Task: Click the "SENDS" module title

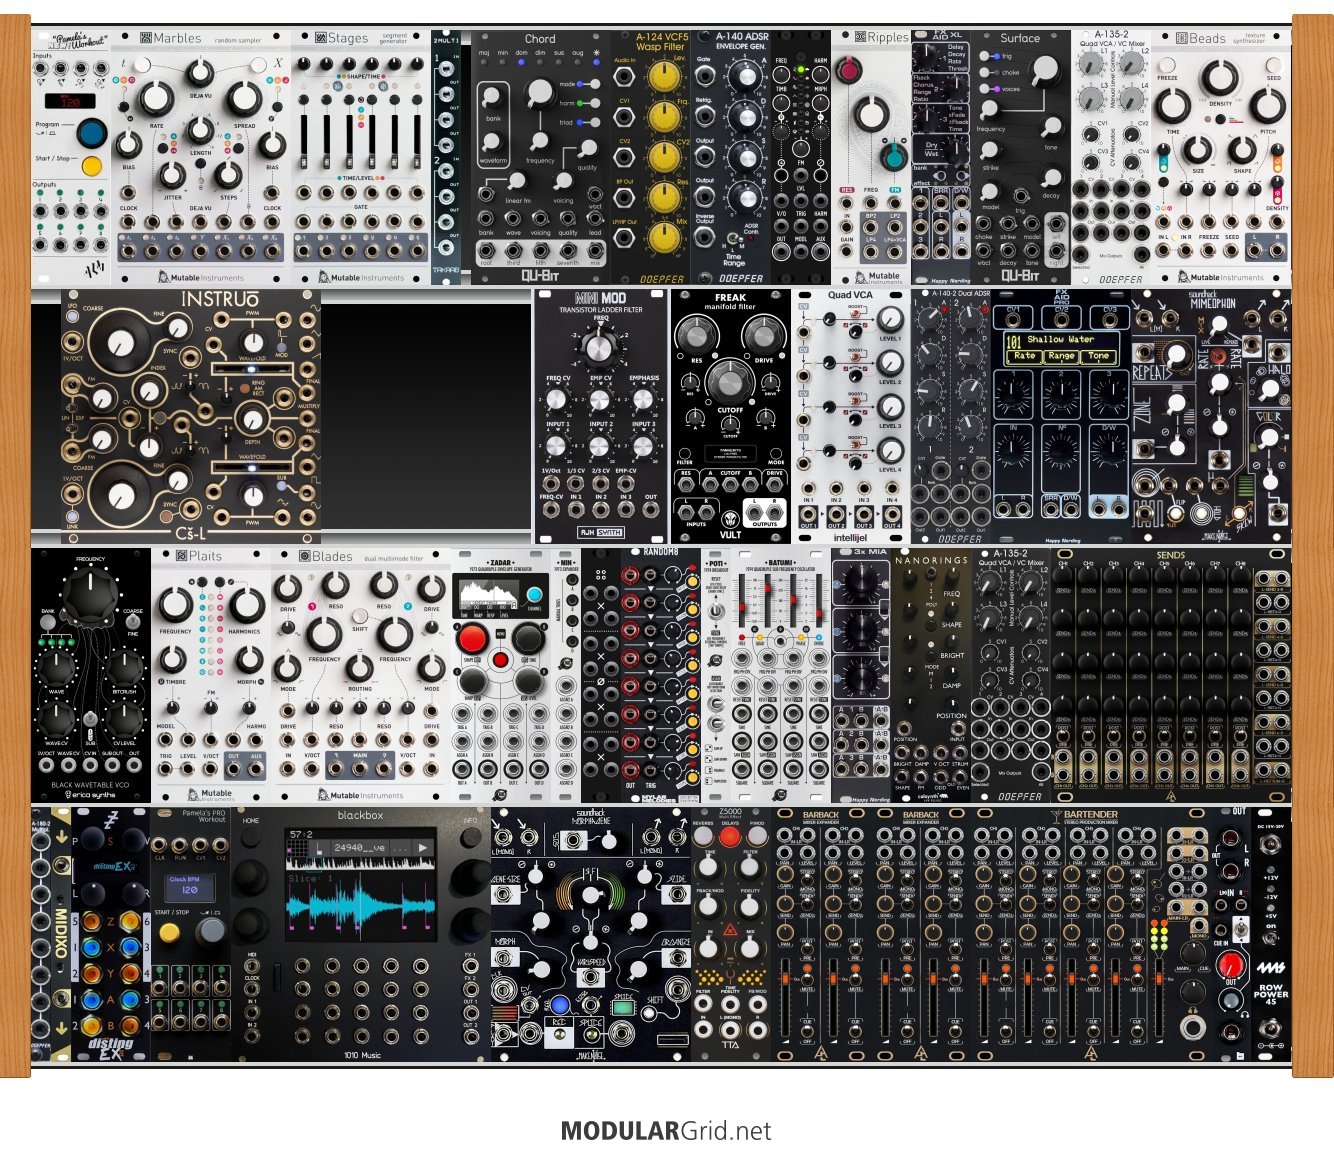Action: tap(1170, 555)
